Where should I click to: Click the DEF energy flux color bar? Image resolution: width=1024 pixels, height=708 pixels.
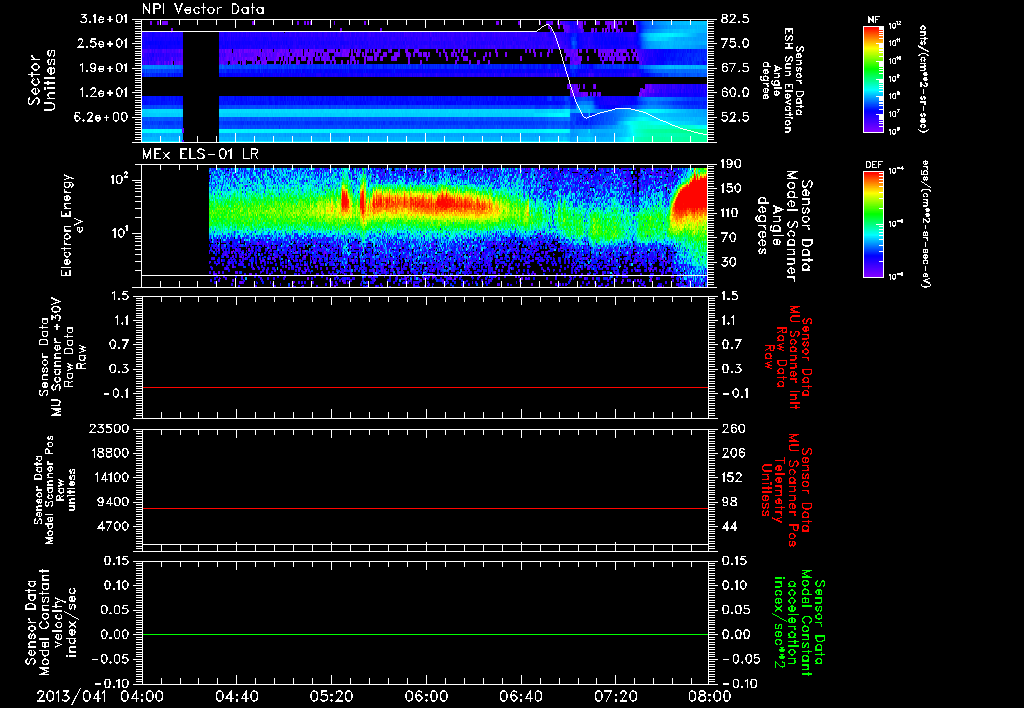pyautogui.click(x=874, y=224)
